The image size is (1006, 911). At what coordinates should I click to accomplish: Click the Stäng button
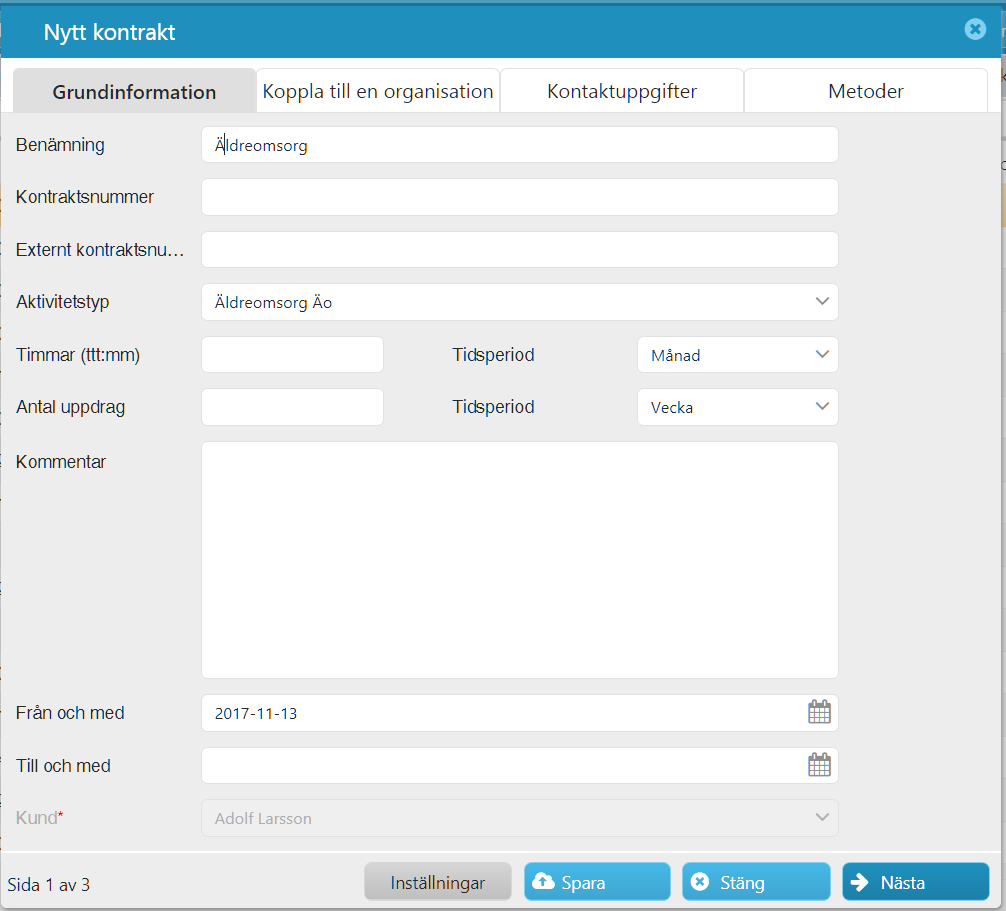tap(756, 882)
